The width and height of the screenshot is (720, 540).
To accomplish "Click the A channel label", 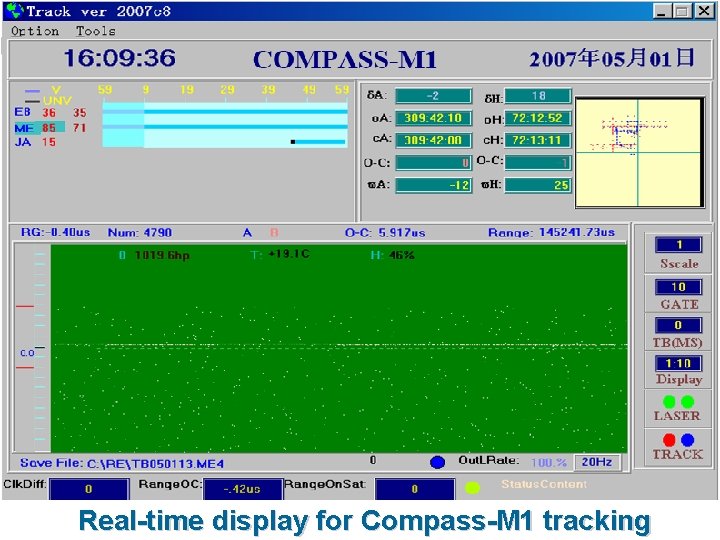I will (247, 233).
